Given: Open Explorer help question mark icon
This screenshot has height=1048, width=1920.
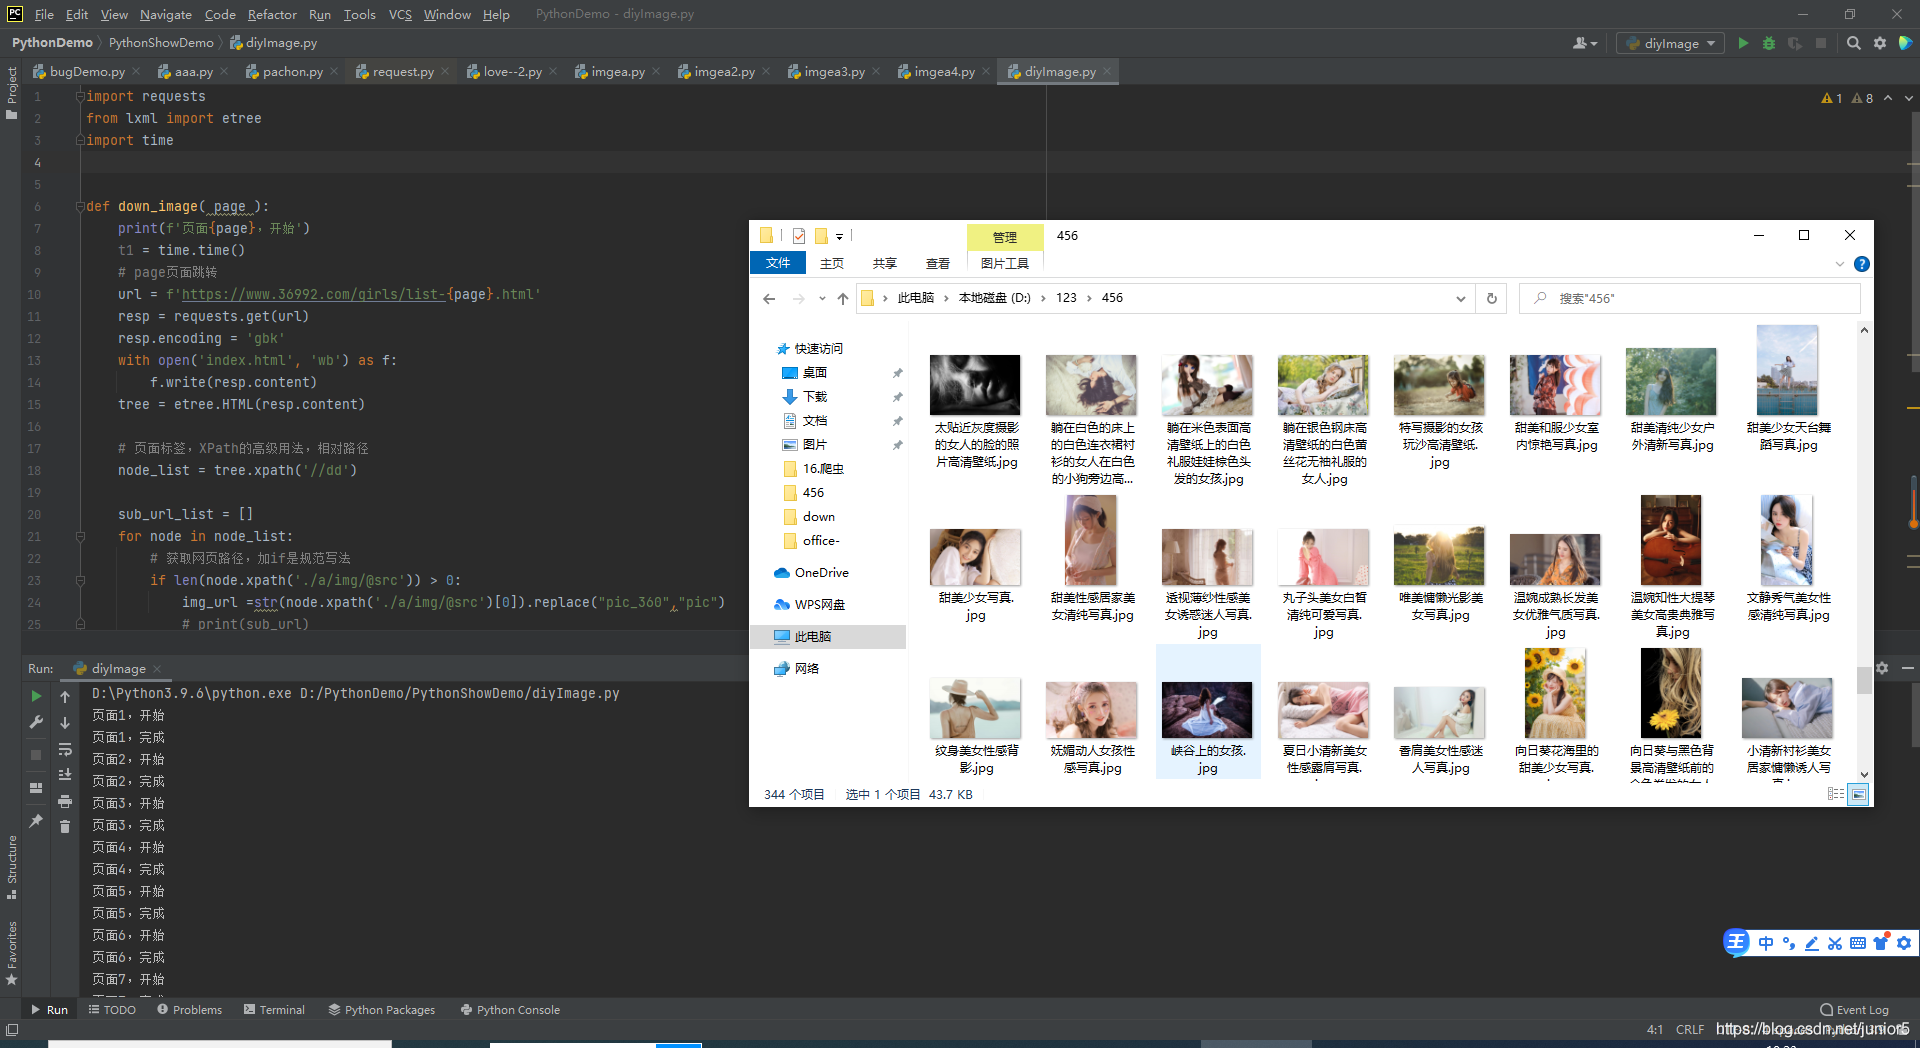Looking at the screenshot, I should (1861, 264).
